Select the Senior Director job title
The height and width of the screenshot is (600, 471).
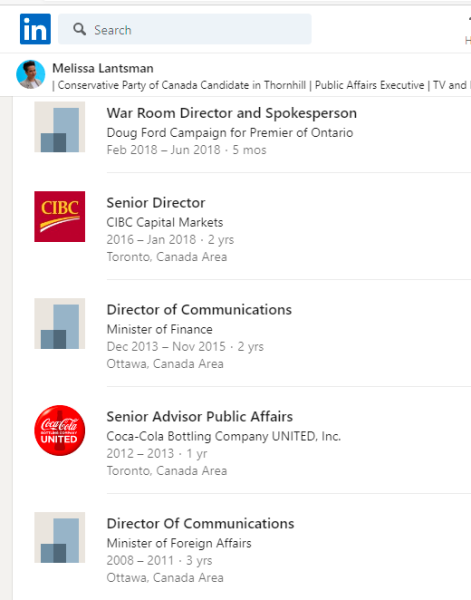tap(156, 203)
